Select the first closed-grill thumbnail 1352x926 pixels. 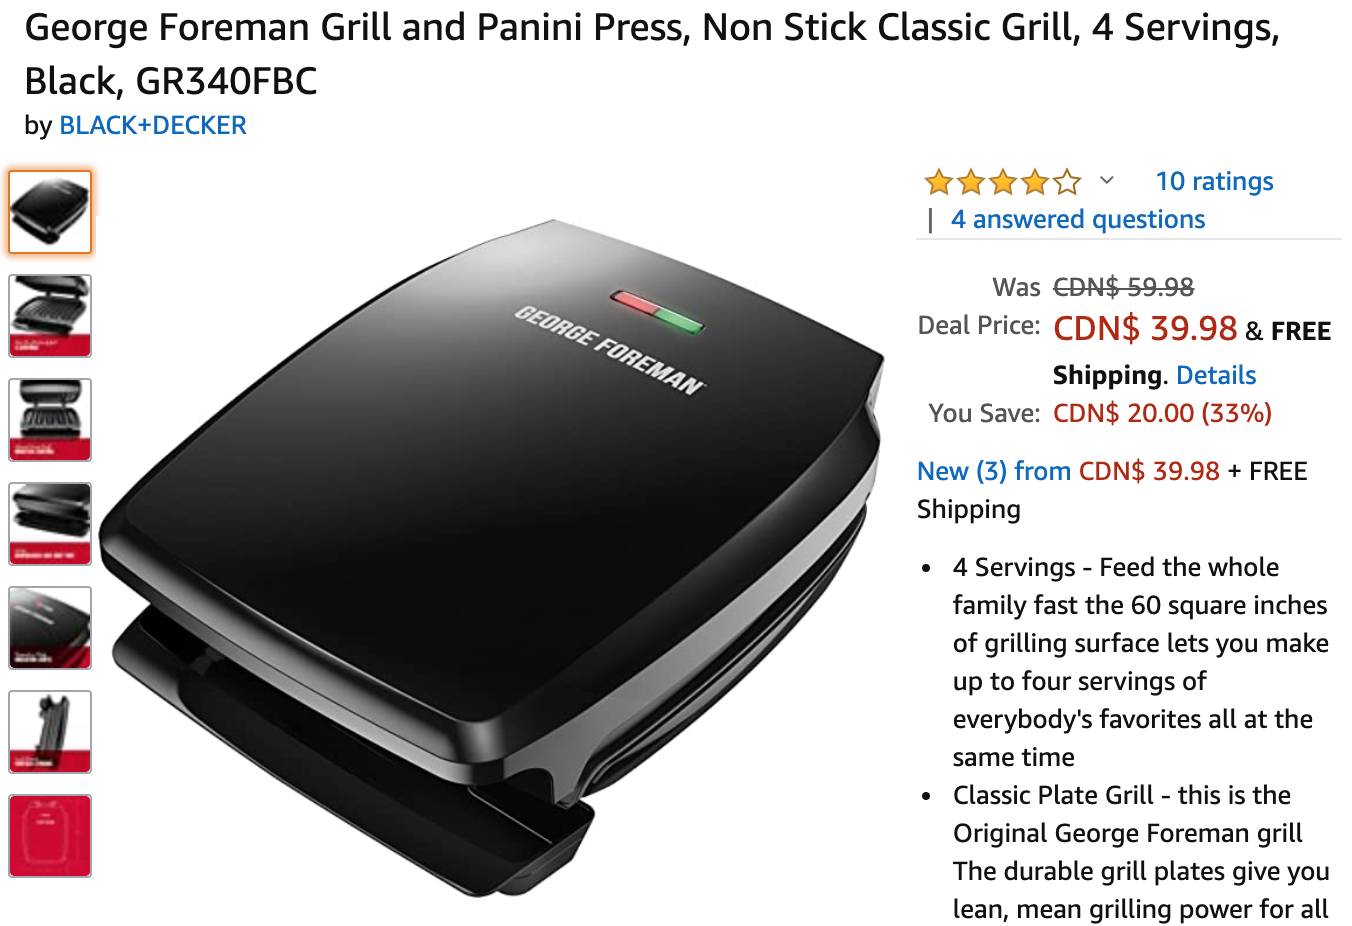pos(50,212)
